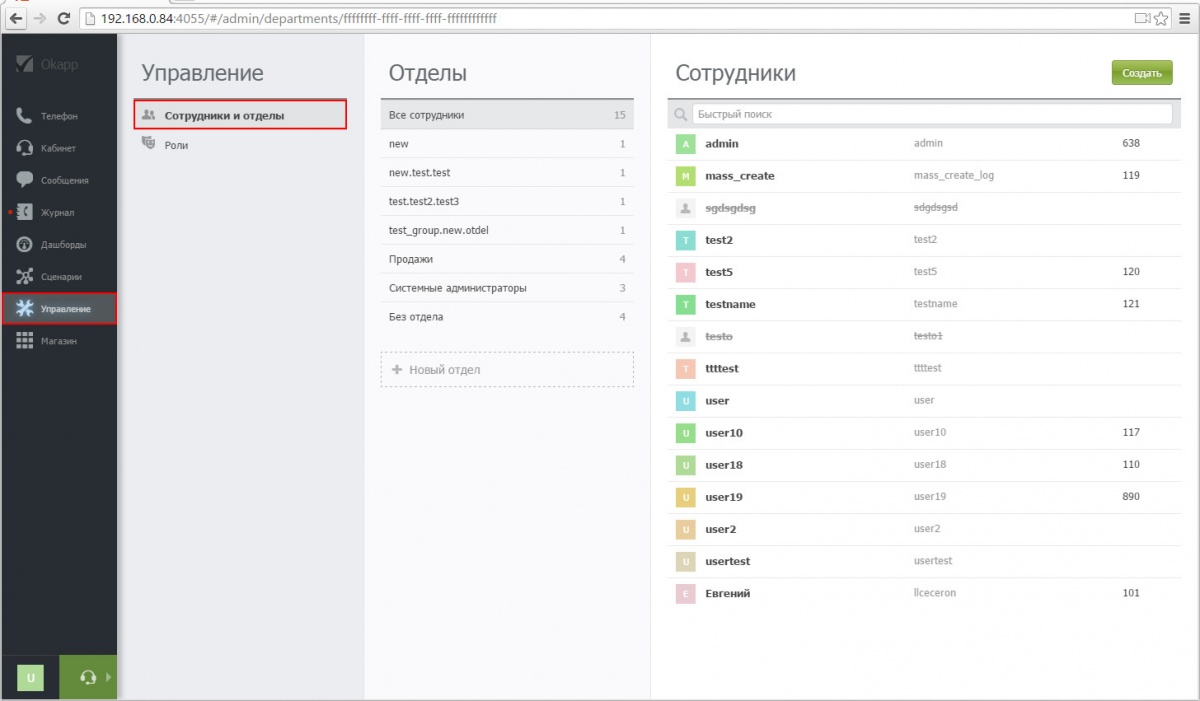Select the Роли menu item
This screenshot has height=701, width=1200.
point(176,145)
